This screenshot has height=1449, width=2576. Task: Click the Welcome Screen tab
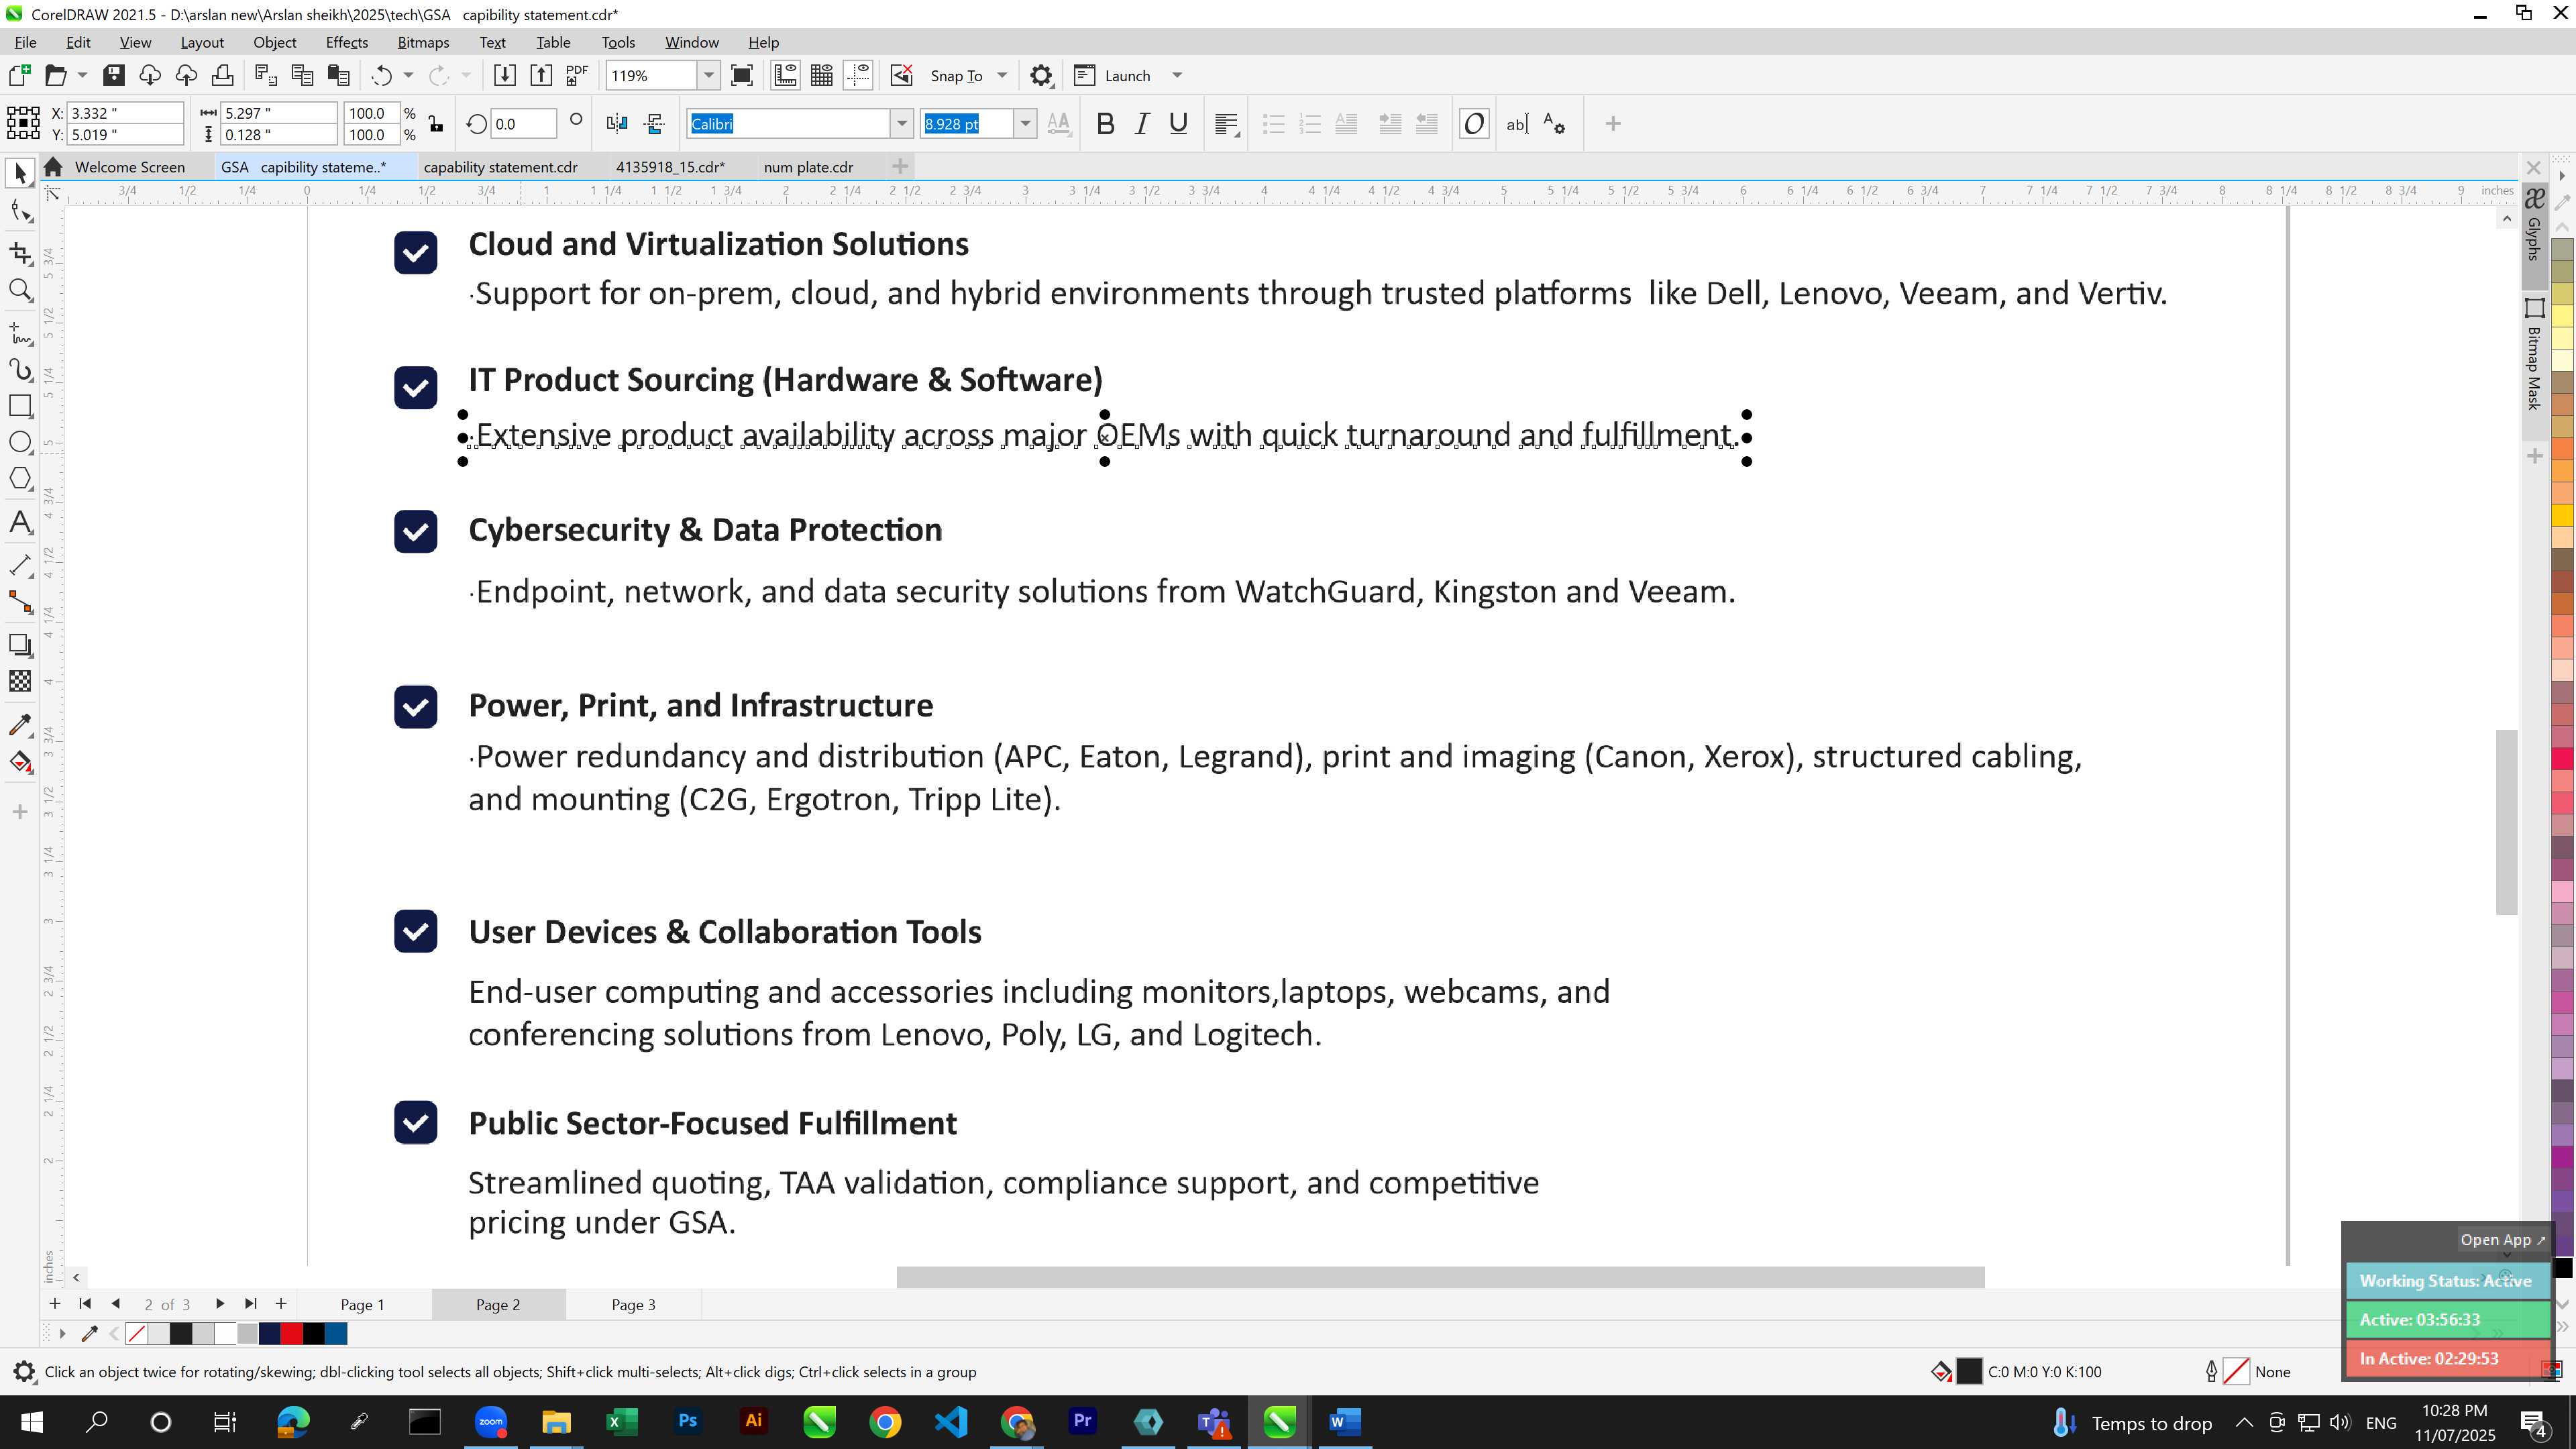click(129, 167)
